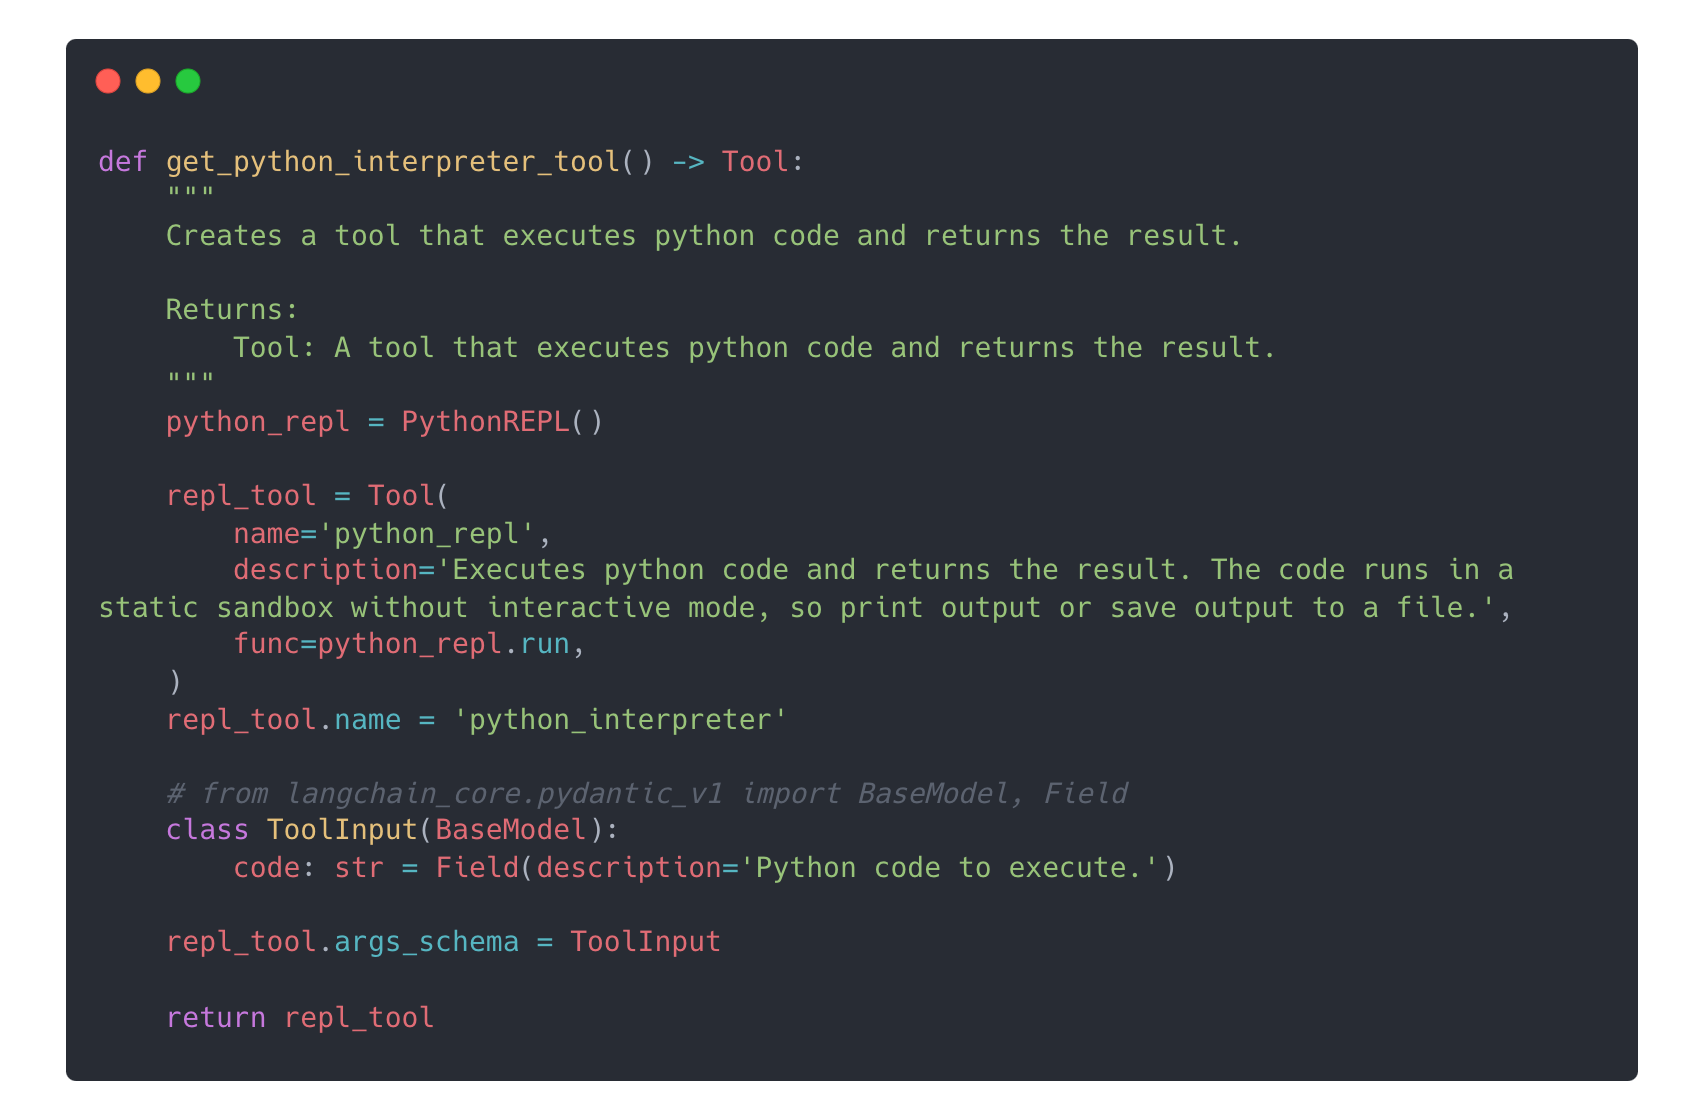This screenshot has height=1118, width=1704.
Task: Click the PythonREPL() constructor call
Action: click(502, 422)
